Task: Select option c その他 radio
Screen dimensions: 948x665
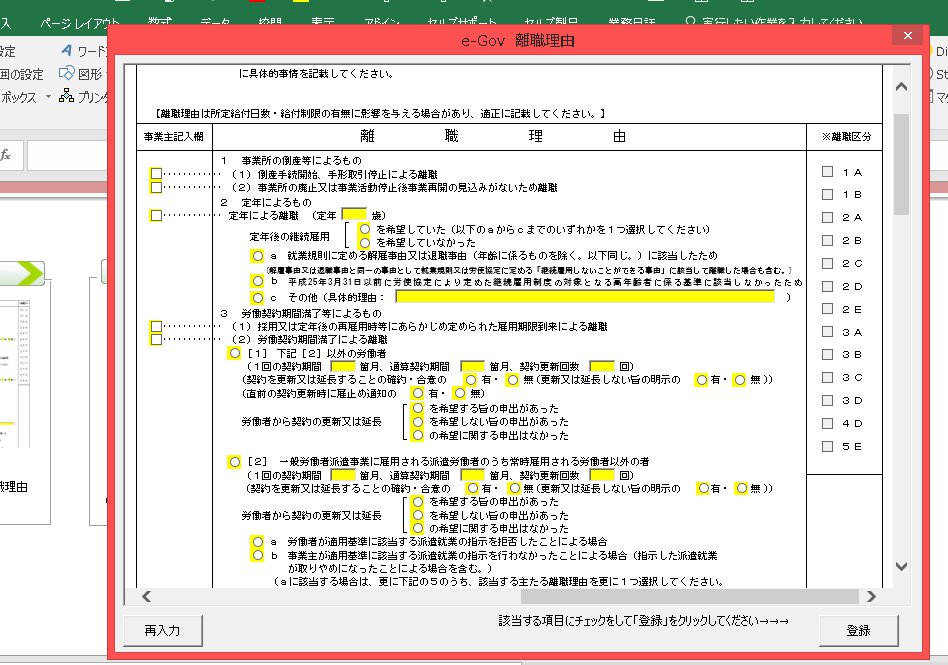Action: coord(258,297)
